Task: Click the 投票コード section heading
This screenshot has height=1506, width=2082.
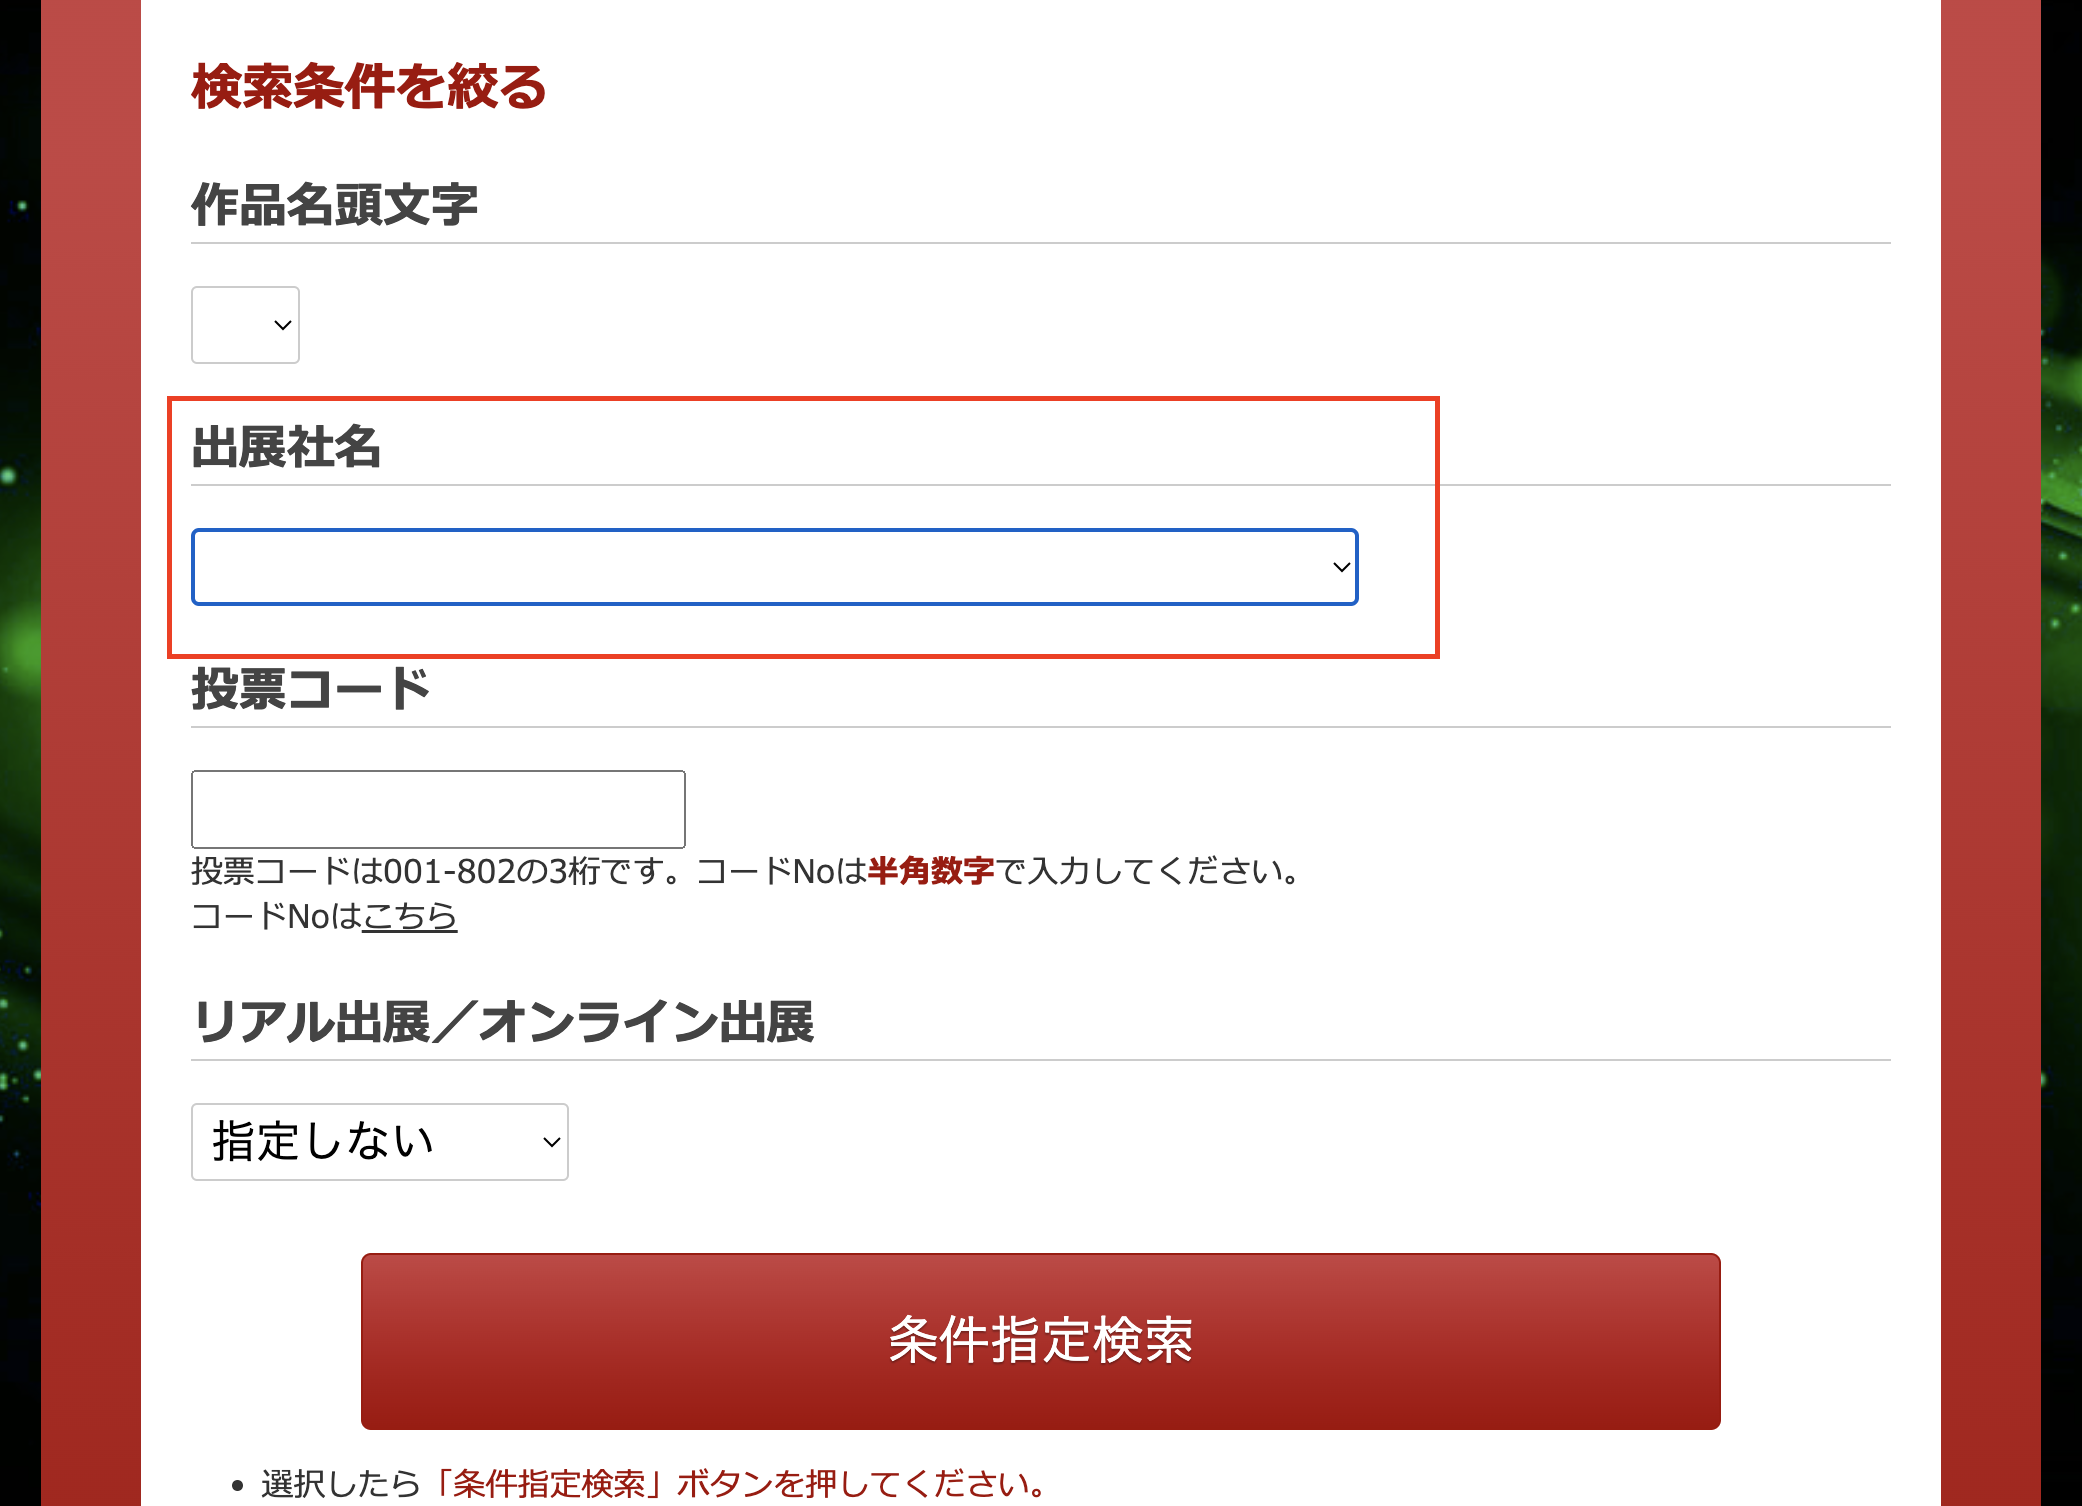Action: pyautogui.click(x=310, y=689)
